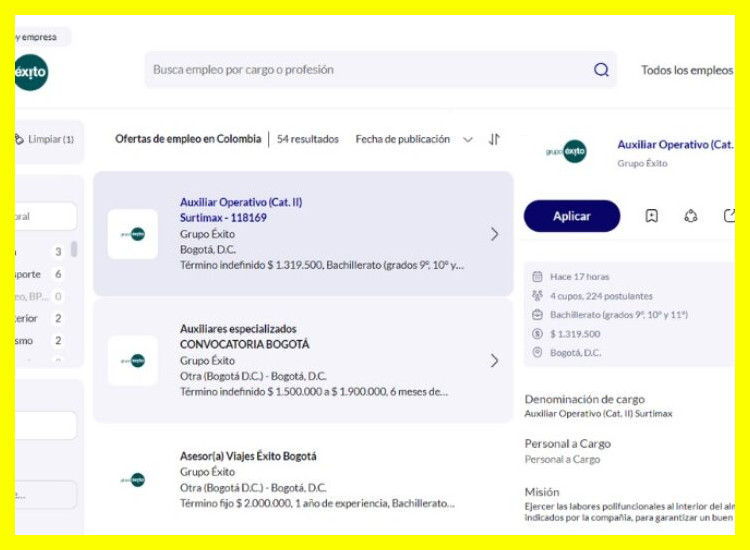Screen dimensions: 750x550
Task: Click the Aplicar button
Action: tap(572, 216)
